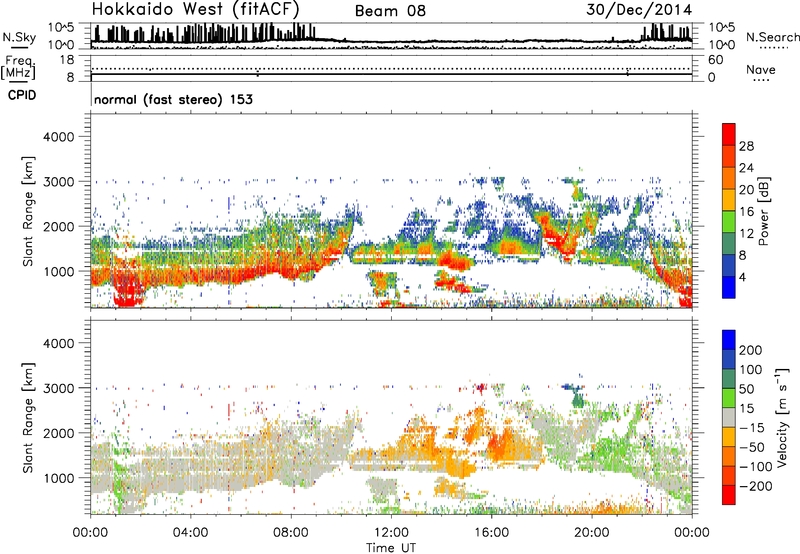
Task: Click the "N.Search" legend label
Action: [x=772, y=37]
